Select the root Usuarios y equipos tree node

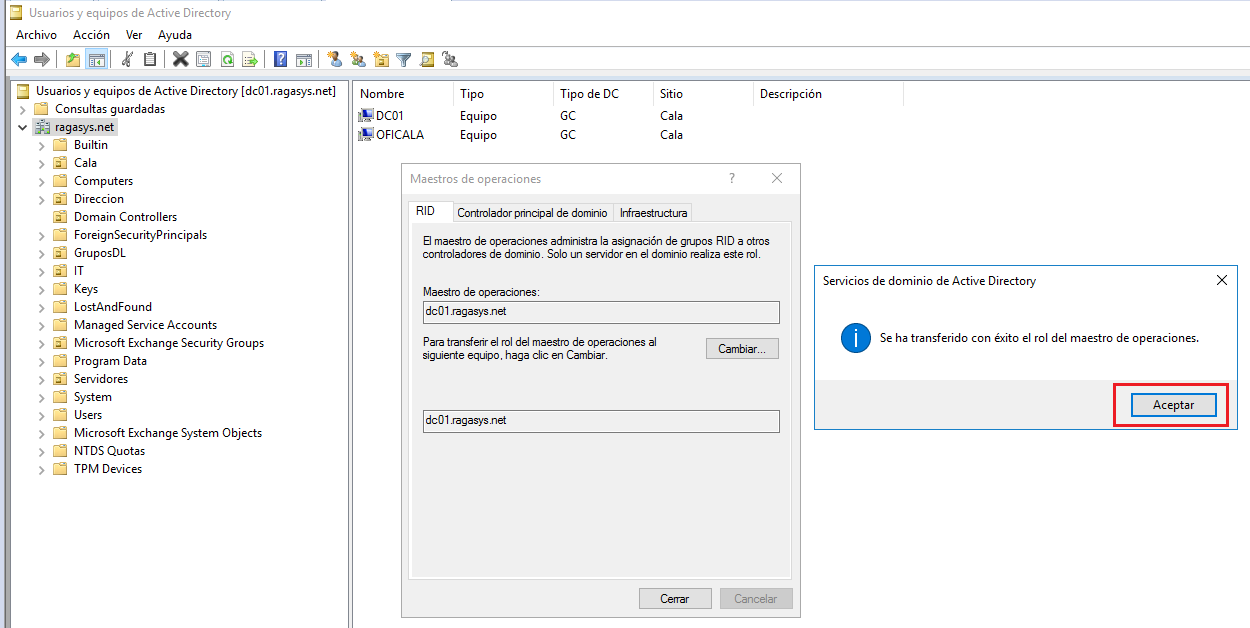click(185, 91)
